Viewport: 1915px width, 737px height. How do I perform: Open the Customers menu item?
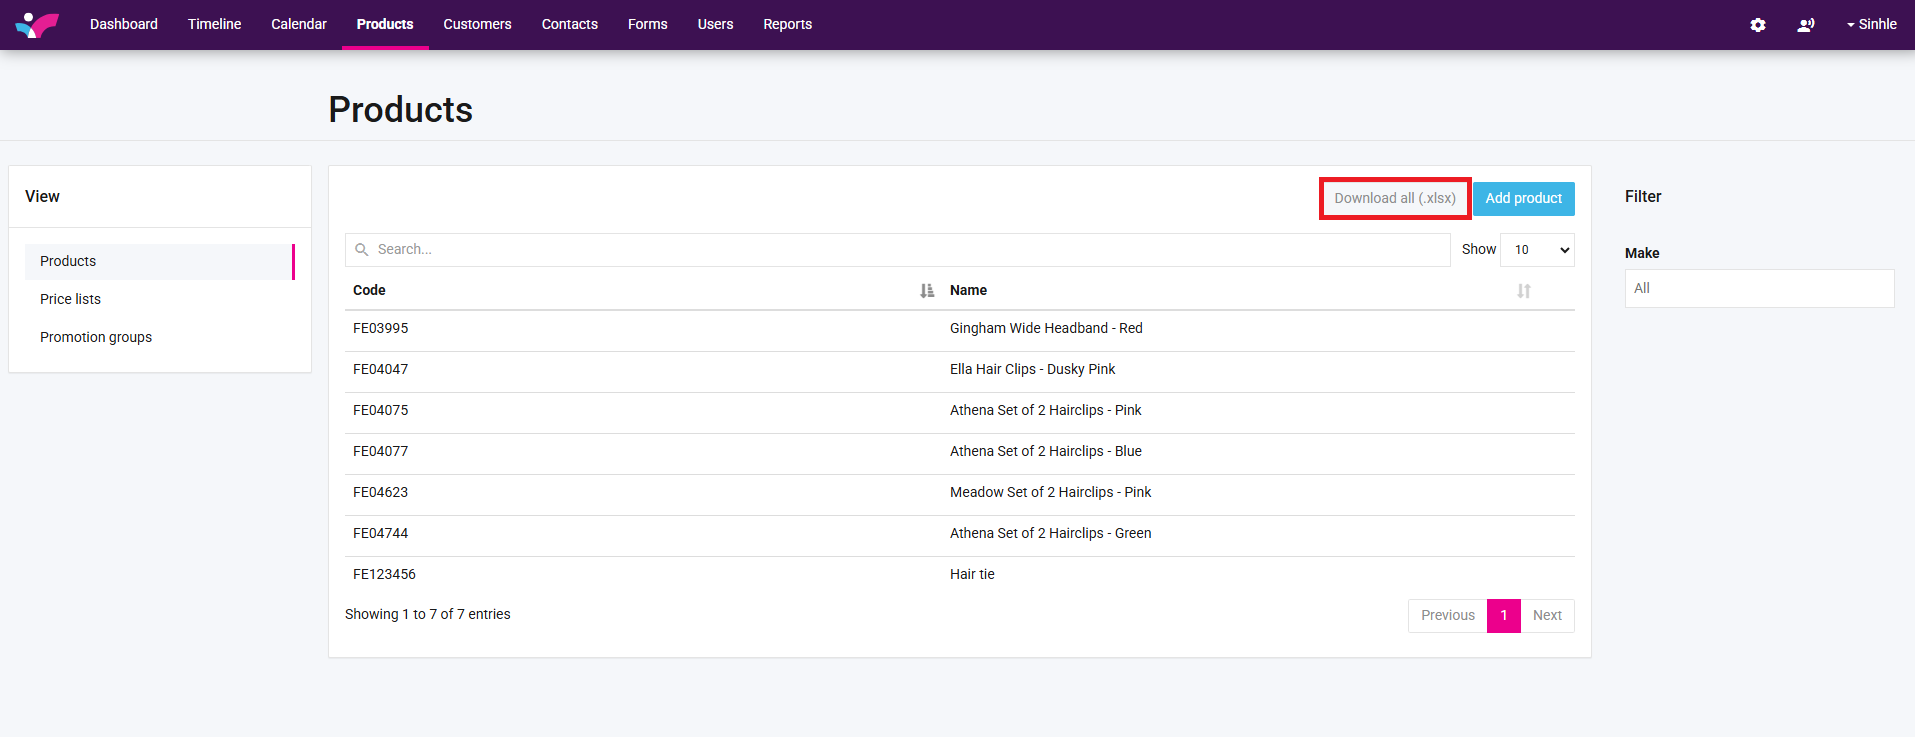coord(477,24)
